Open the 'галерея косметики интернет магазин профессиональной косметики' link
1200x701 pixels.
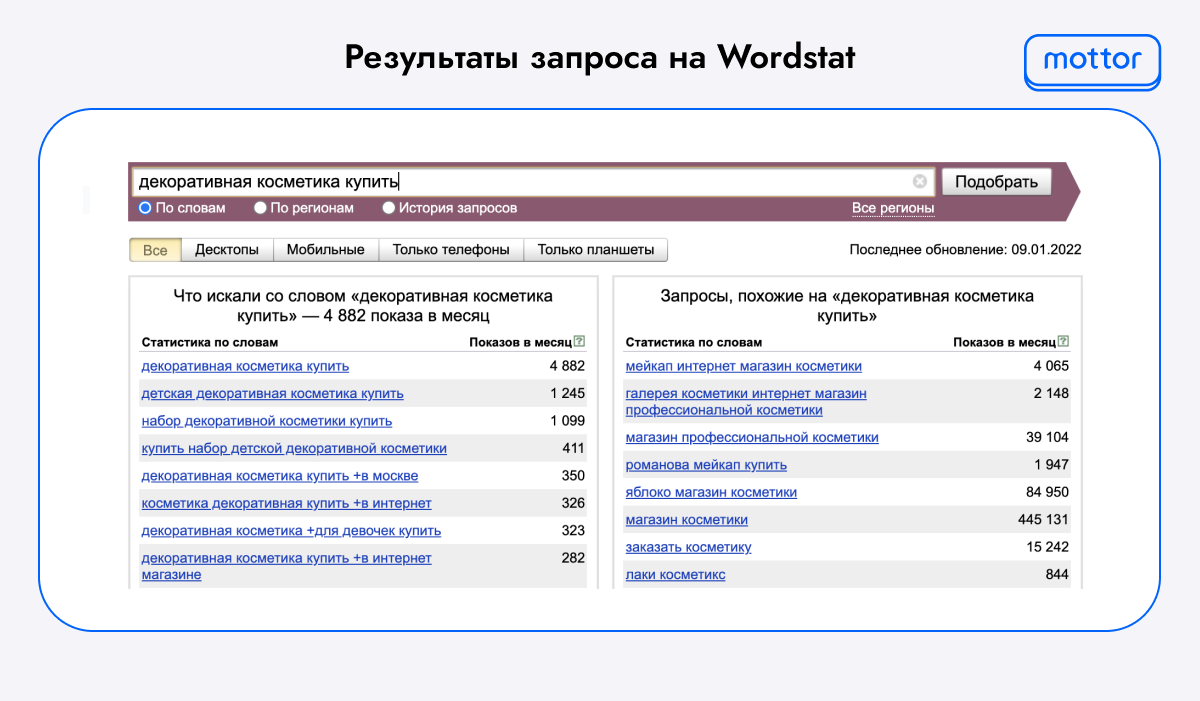(746, 401)
